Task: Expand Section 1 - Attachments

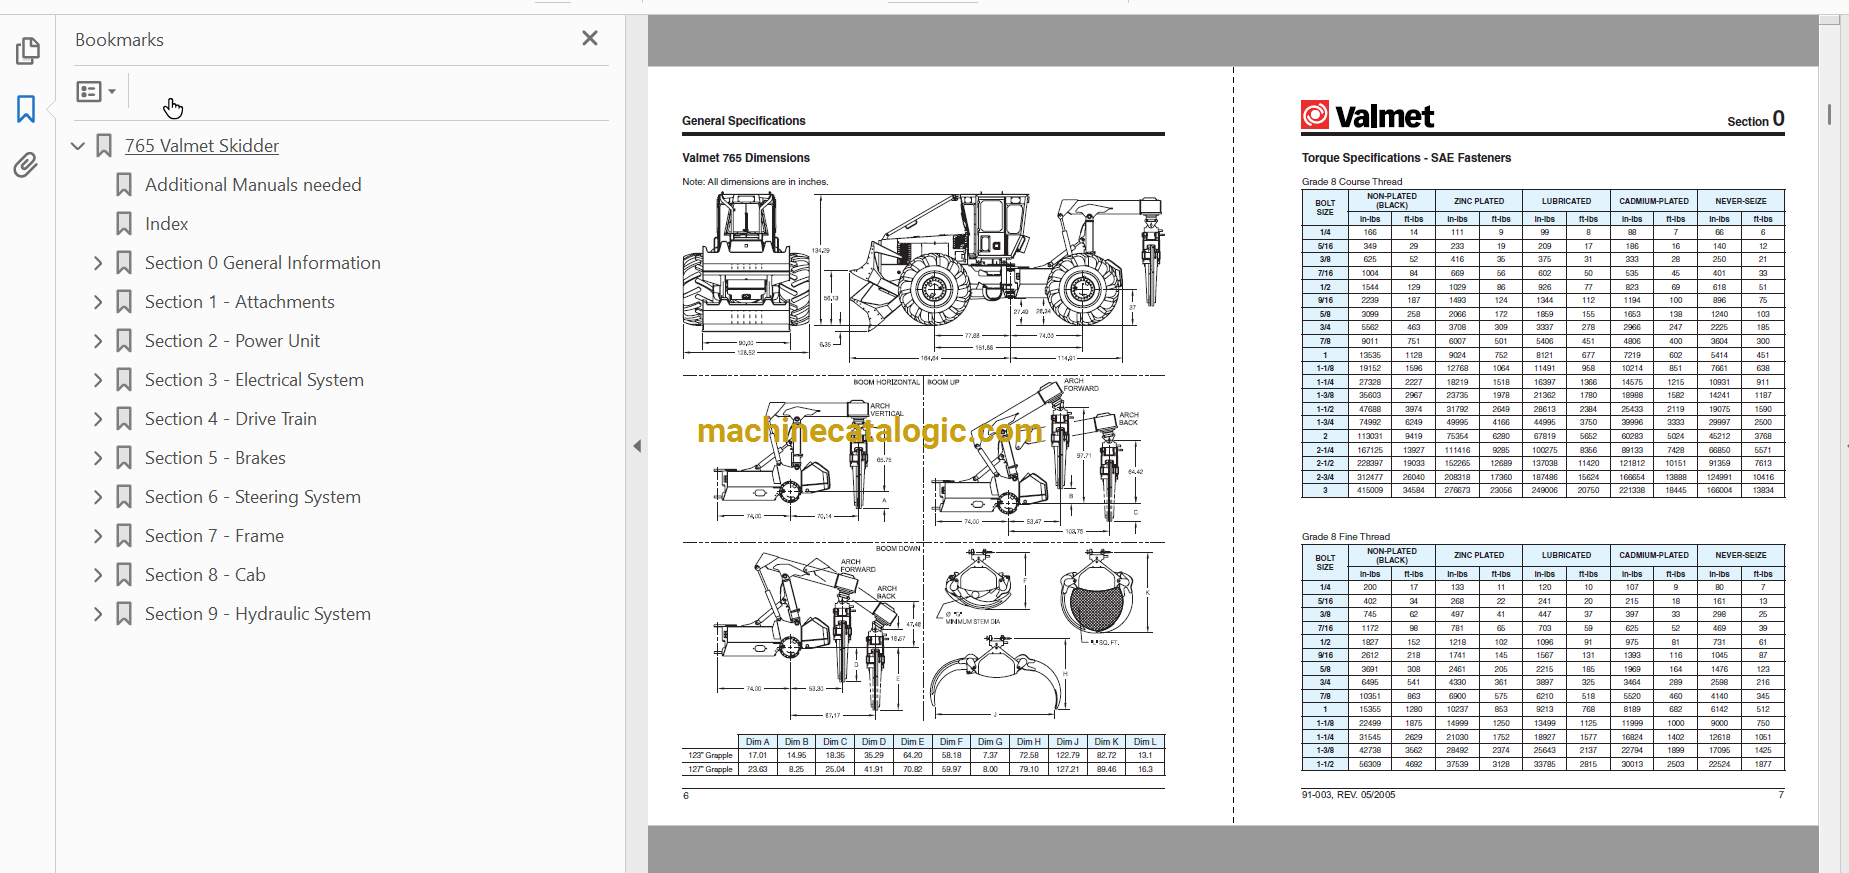Action: pyautogui.click(x=98, y=302)
